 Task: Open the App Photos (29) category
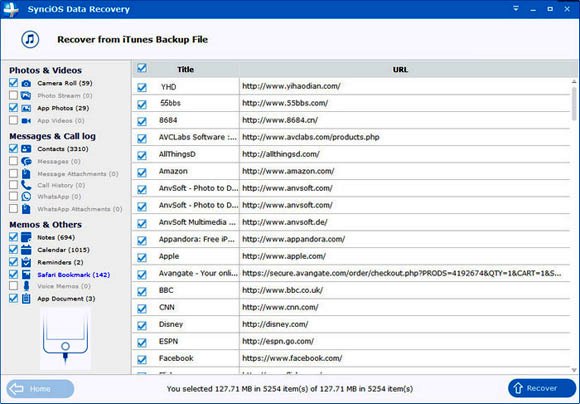click(x=63, y=108)
